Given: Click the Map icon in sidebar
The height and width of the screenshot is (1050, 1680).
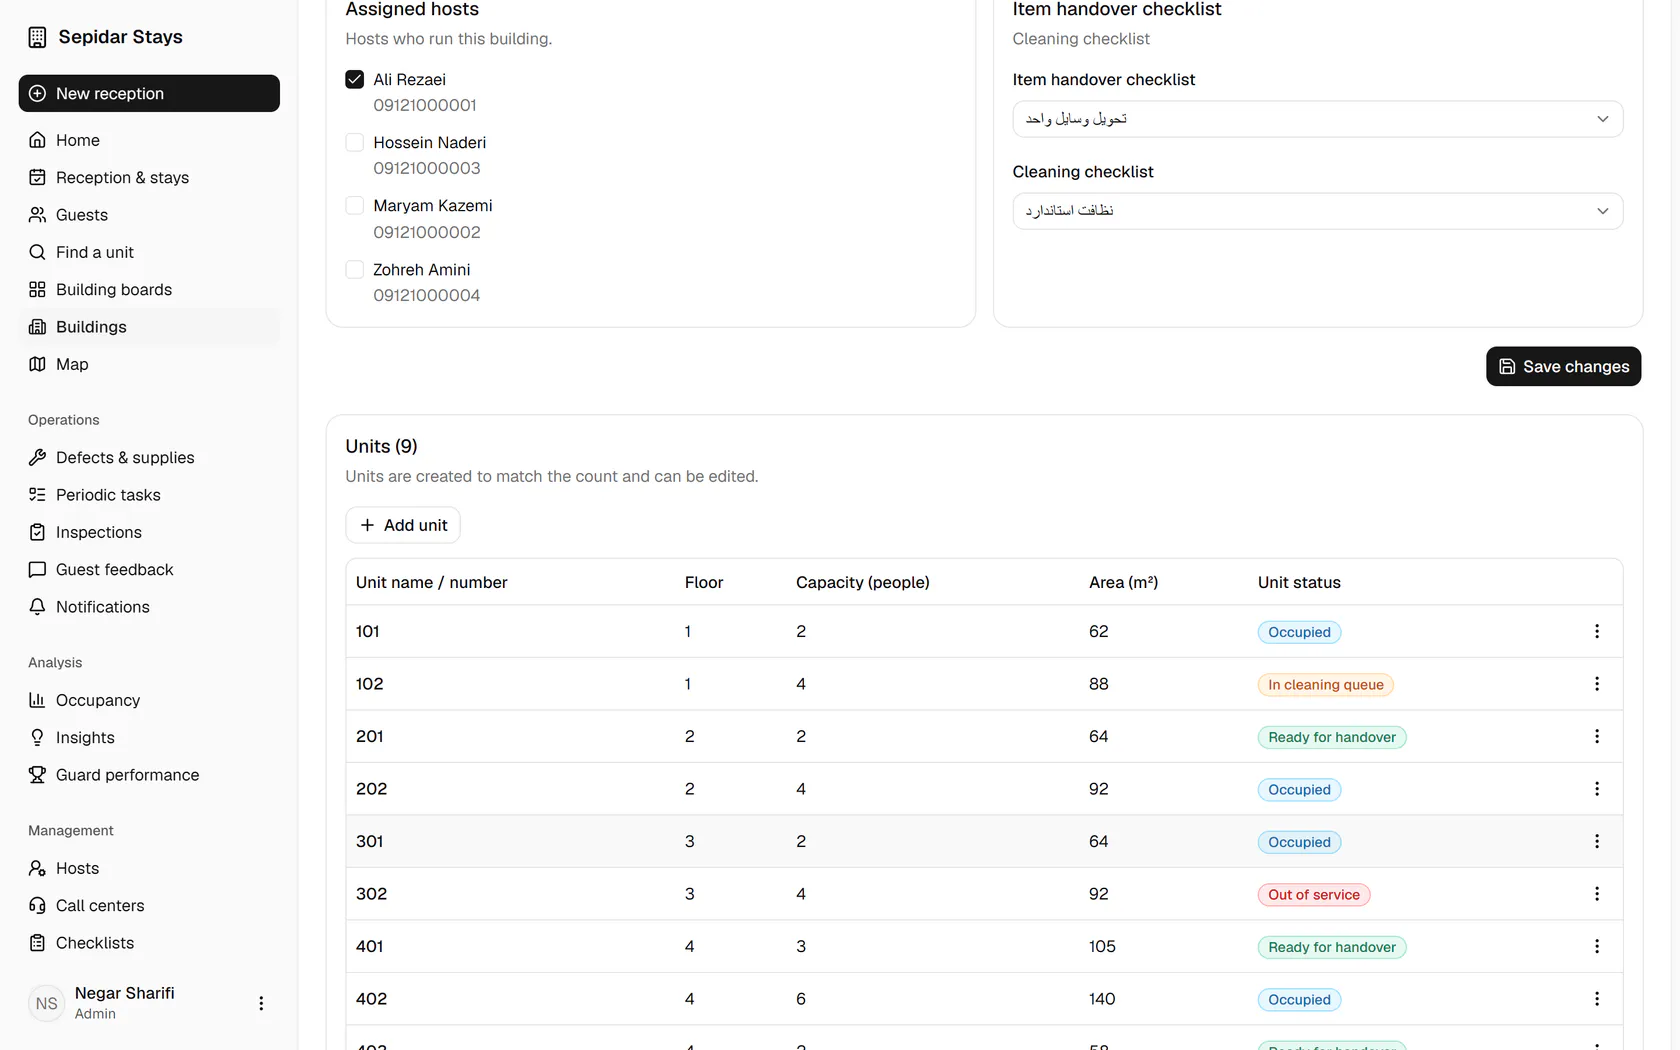Looking at the screenshot, I should click(x=37, y=364).
